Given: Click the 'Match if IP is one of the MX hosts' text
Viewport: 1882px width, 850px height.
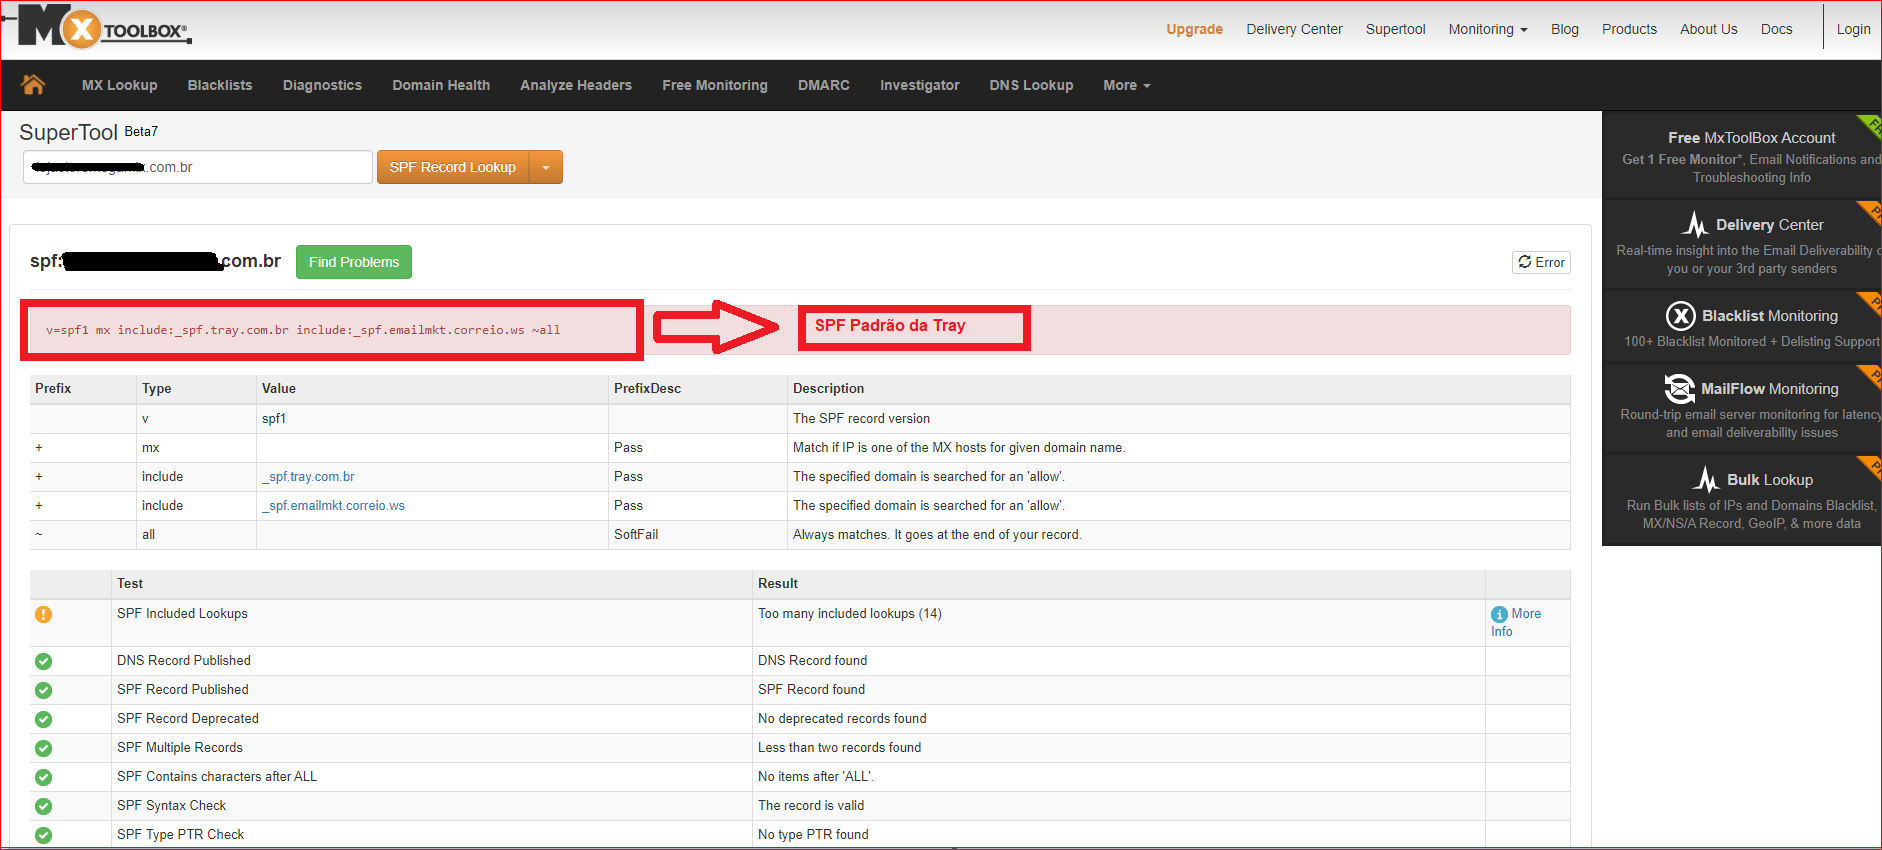Looking at the screenshot, I should click(x=958, y=448).
